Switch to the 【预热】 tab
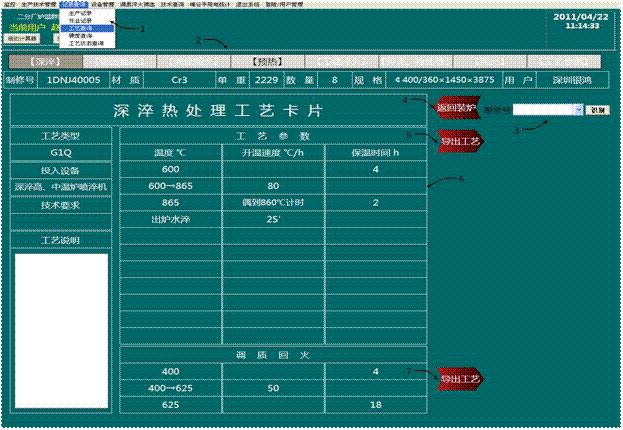This screenshot has width=623, height=430. [x=265, y=62]
